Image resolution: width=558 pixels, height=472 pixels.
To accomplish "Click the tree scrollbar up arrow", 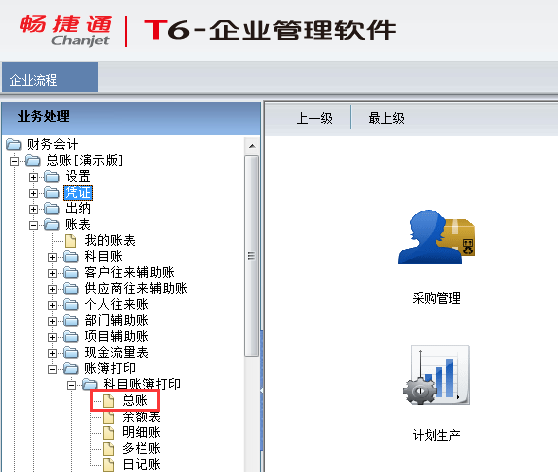I will coord(252,146).
